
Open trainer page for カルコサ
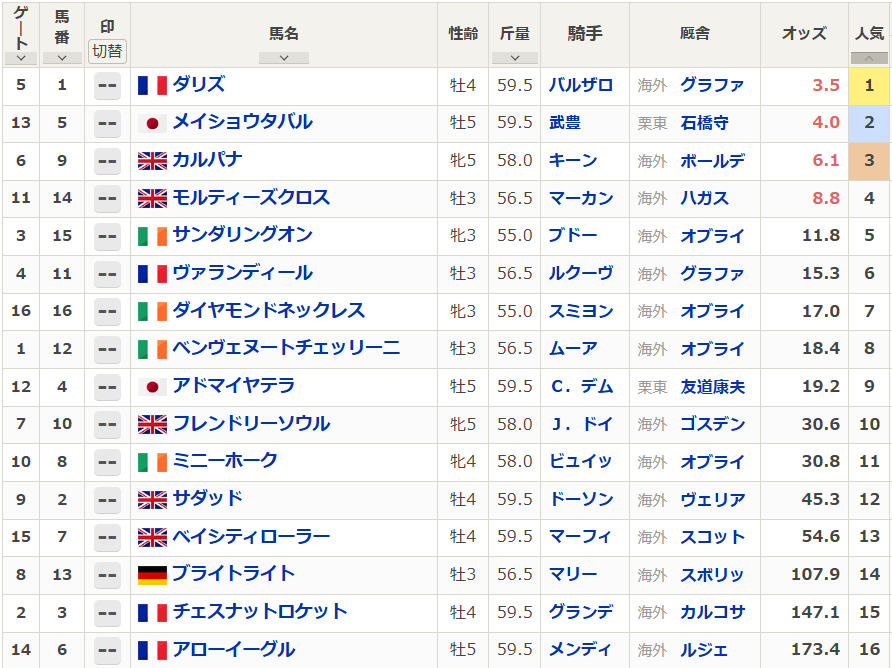click(713, 612)
